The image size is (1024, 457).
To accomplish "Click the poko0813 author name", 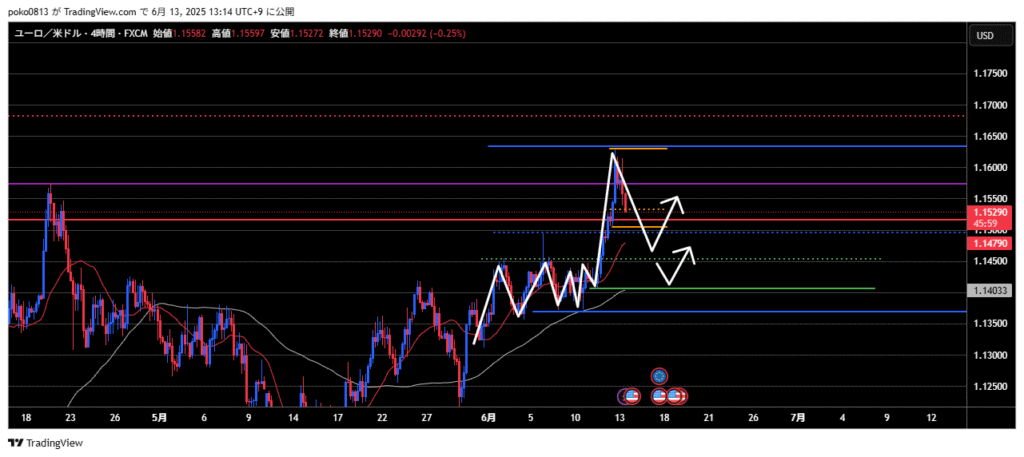I will coord(28,10).
